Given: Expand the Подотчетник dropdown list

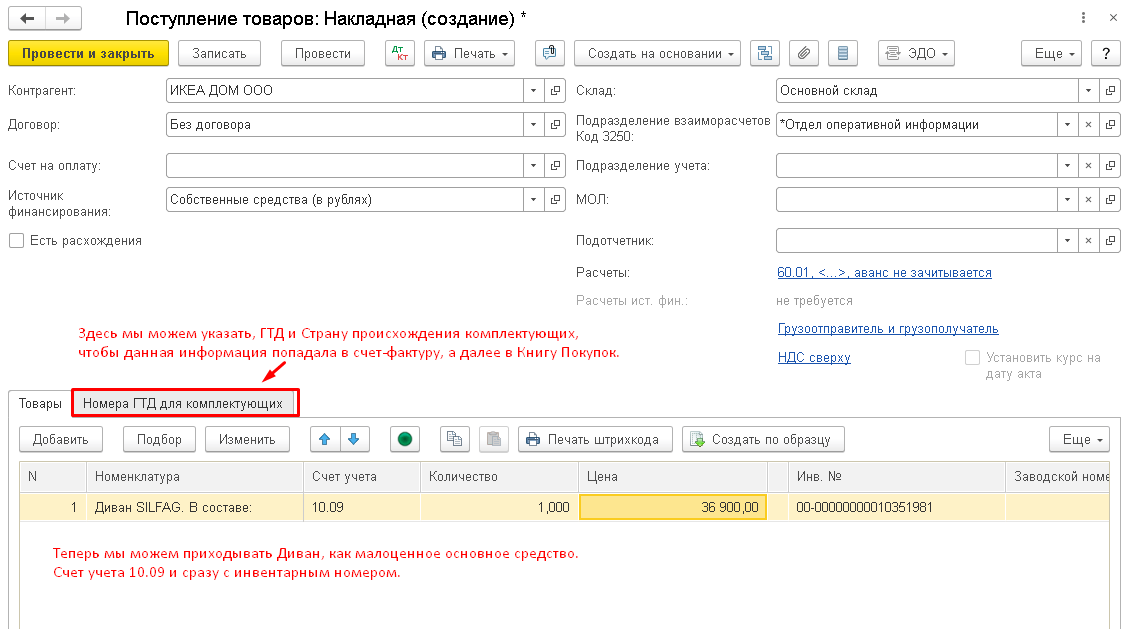Looking at the screenshot, I should point(1067,240).
